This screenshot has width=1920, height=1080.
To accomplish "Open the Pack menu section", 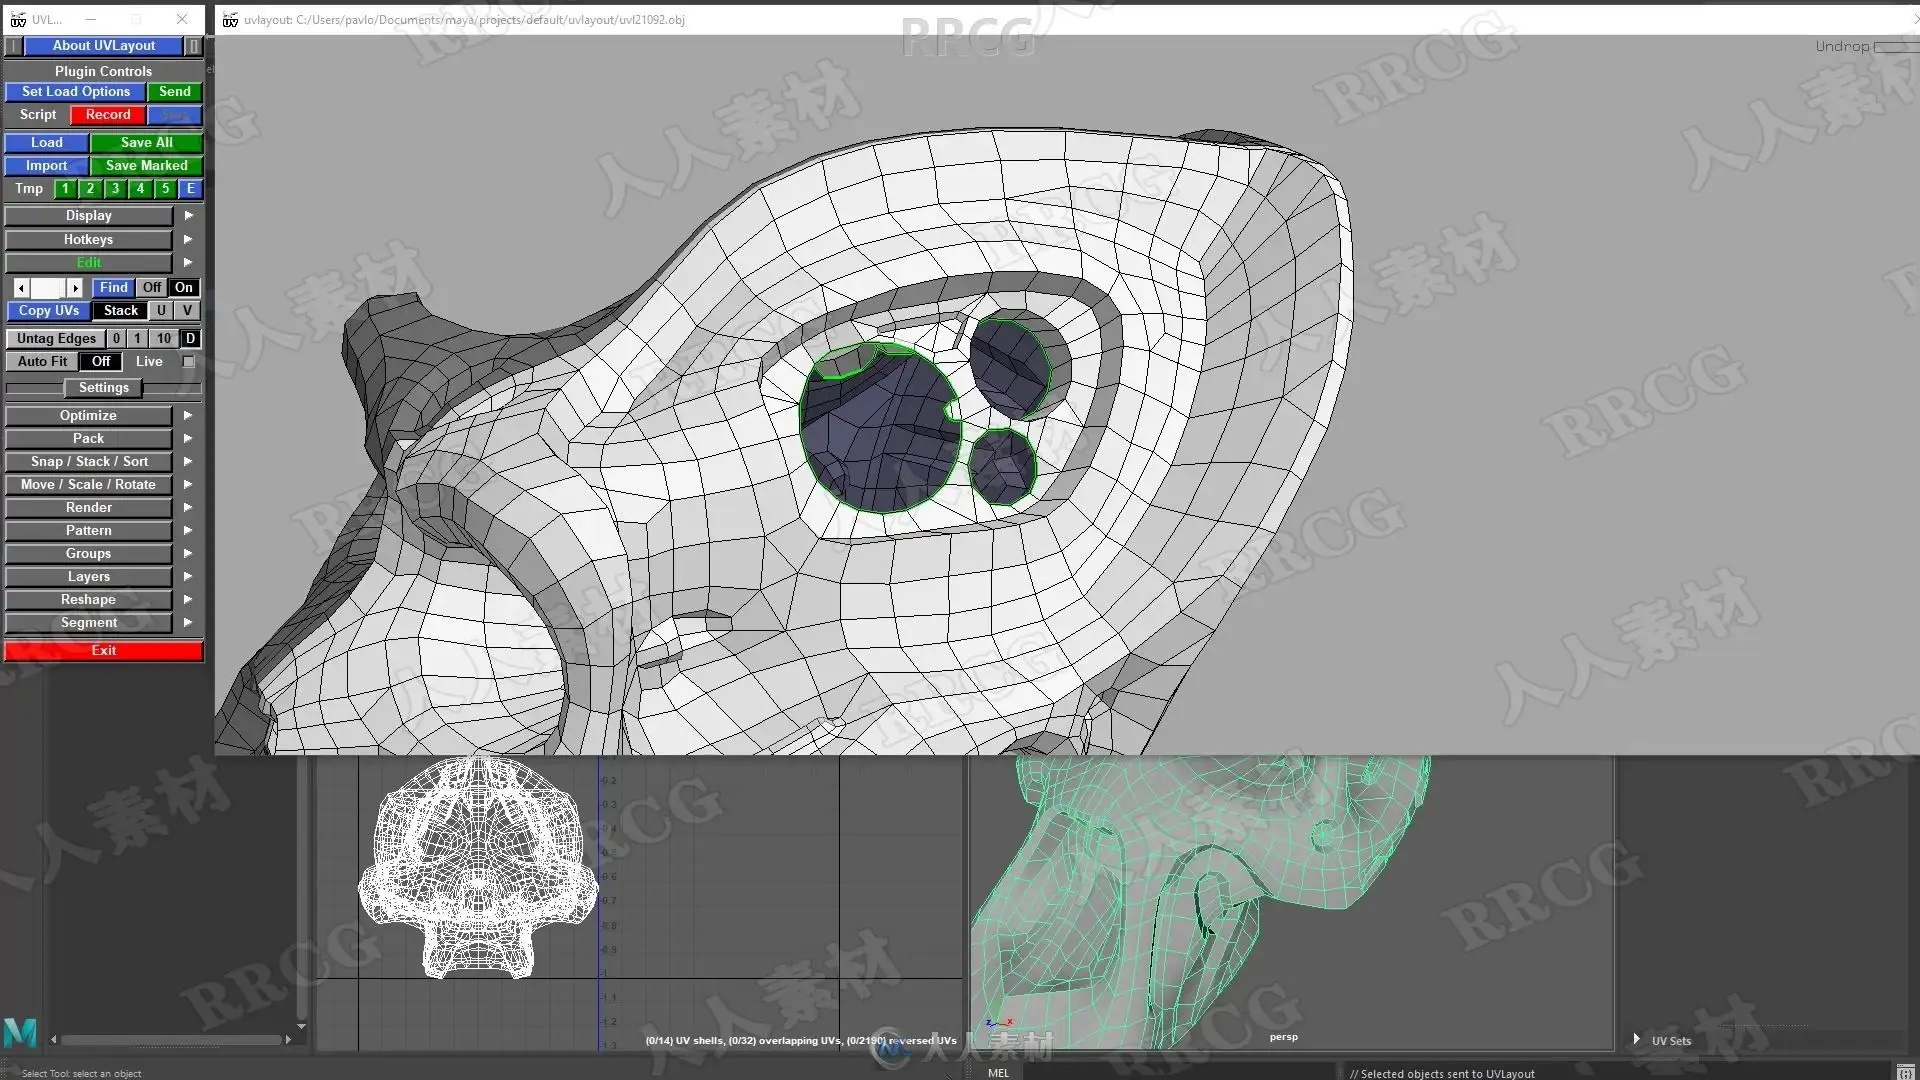I will pyautogui.click(x=88, y=439).
